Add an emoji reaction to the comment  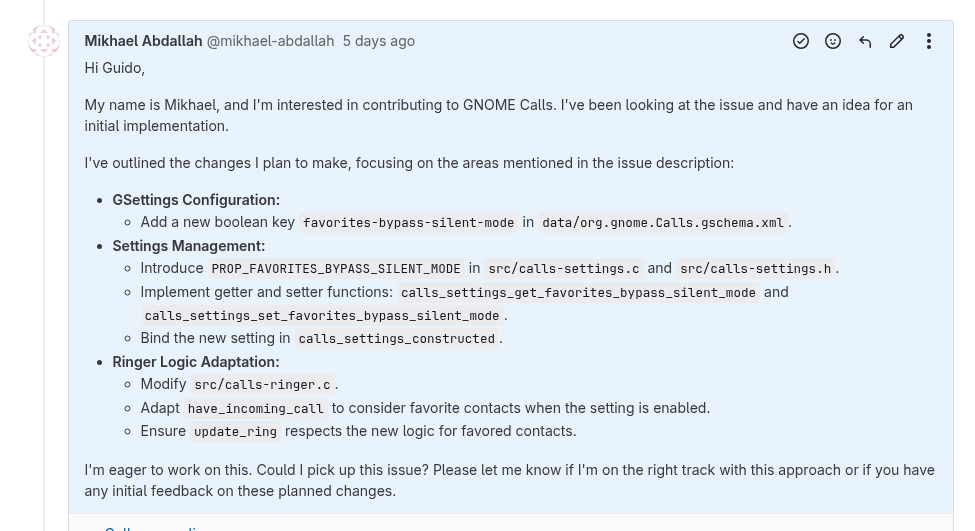833,41
